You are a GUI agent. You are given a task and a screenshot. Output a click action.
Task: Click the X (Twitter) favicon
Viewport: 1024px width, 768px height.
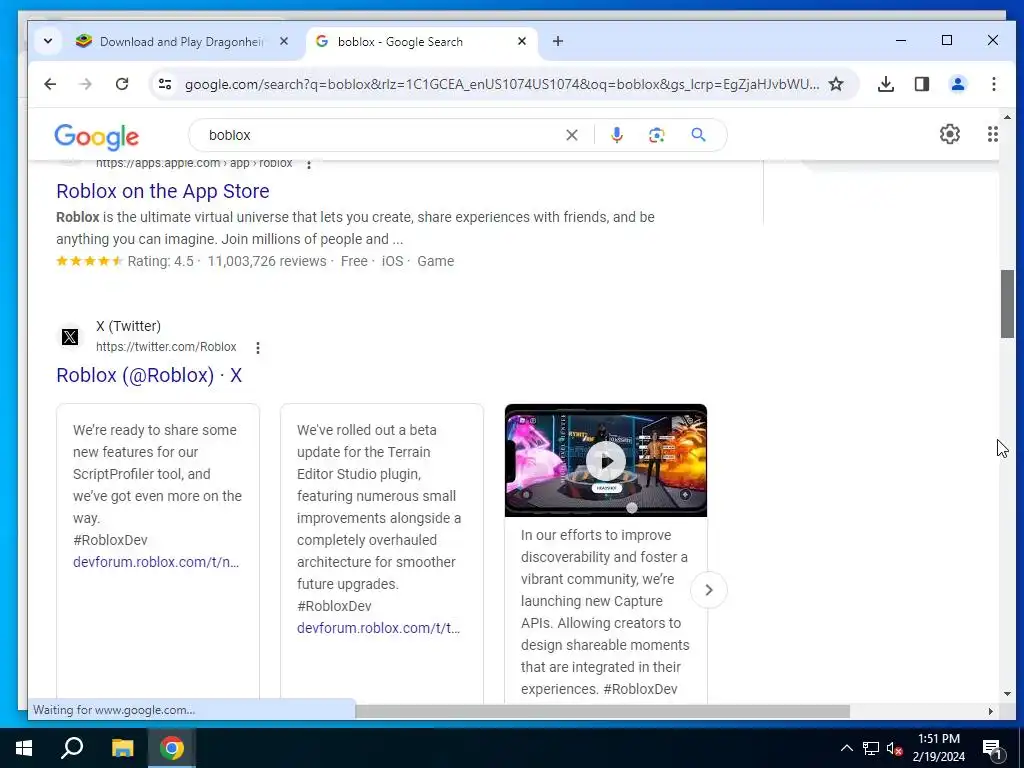tap(70, 337)
